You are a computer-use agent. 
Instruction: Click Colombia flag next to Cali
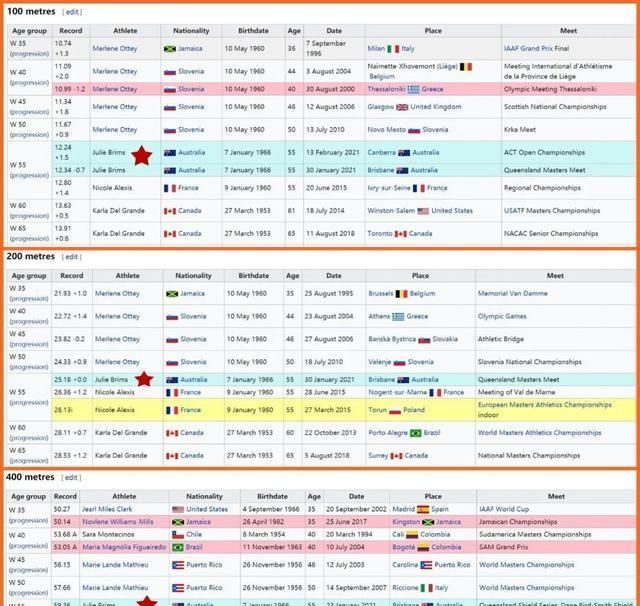pyautogui.click(x=412, y=535)
